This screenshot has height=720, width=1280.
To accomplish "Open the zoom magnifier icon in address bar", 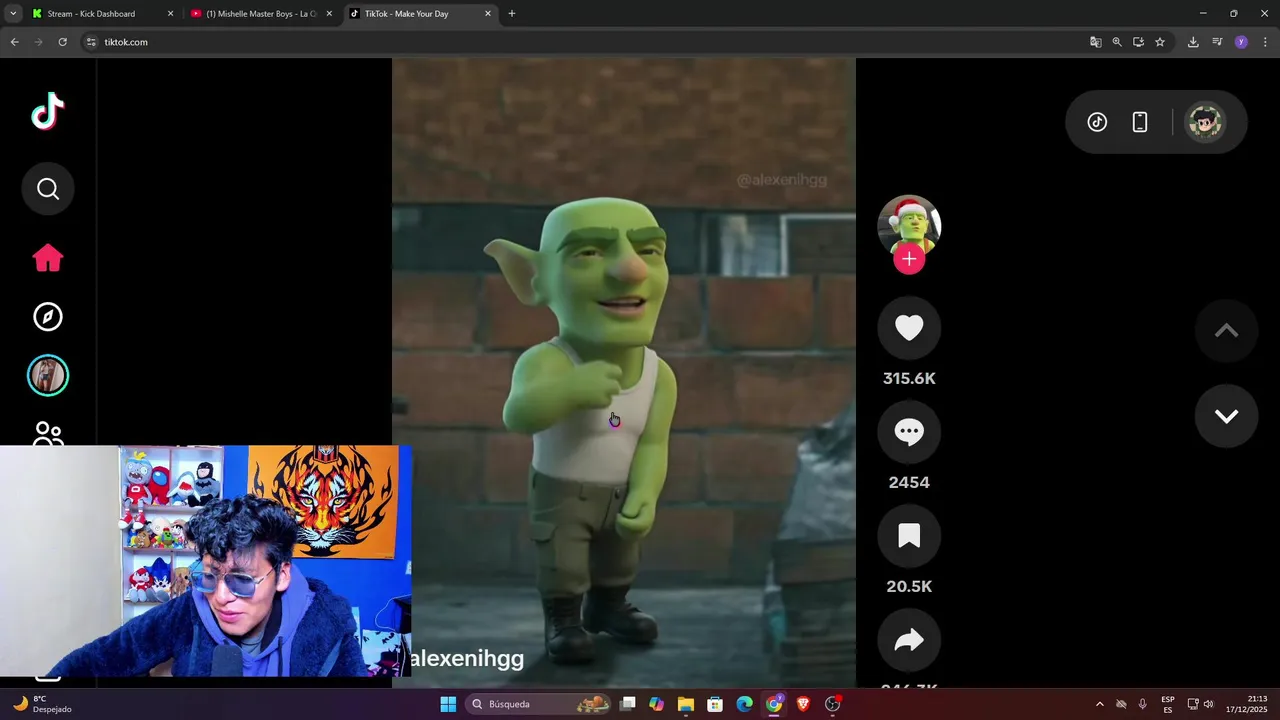I will click(x=1117, y=42).
